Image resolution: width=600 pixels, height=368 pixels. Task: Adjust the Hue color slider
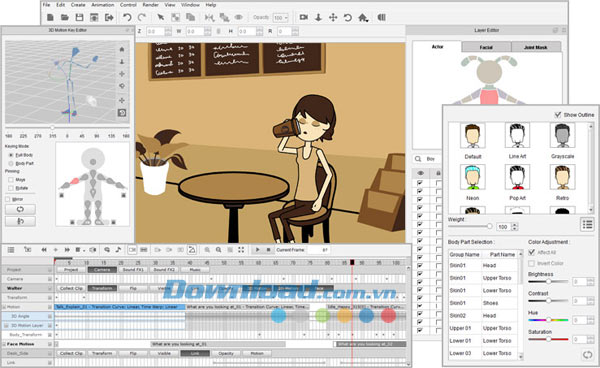click(x=548, y=320)
